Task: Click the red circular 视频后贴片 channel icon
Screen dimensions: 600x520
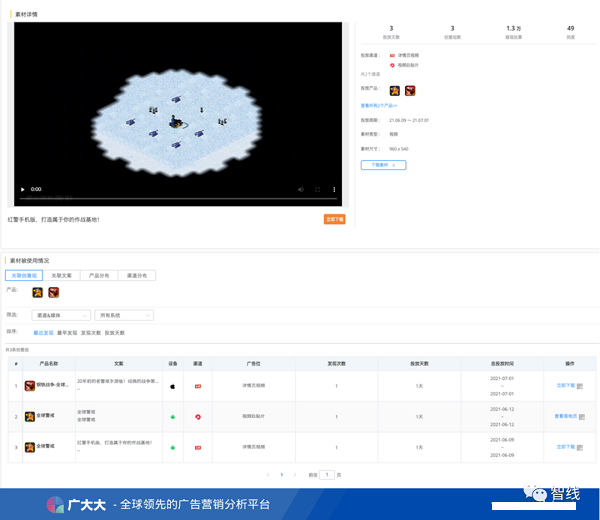Action: (392, 65)
